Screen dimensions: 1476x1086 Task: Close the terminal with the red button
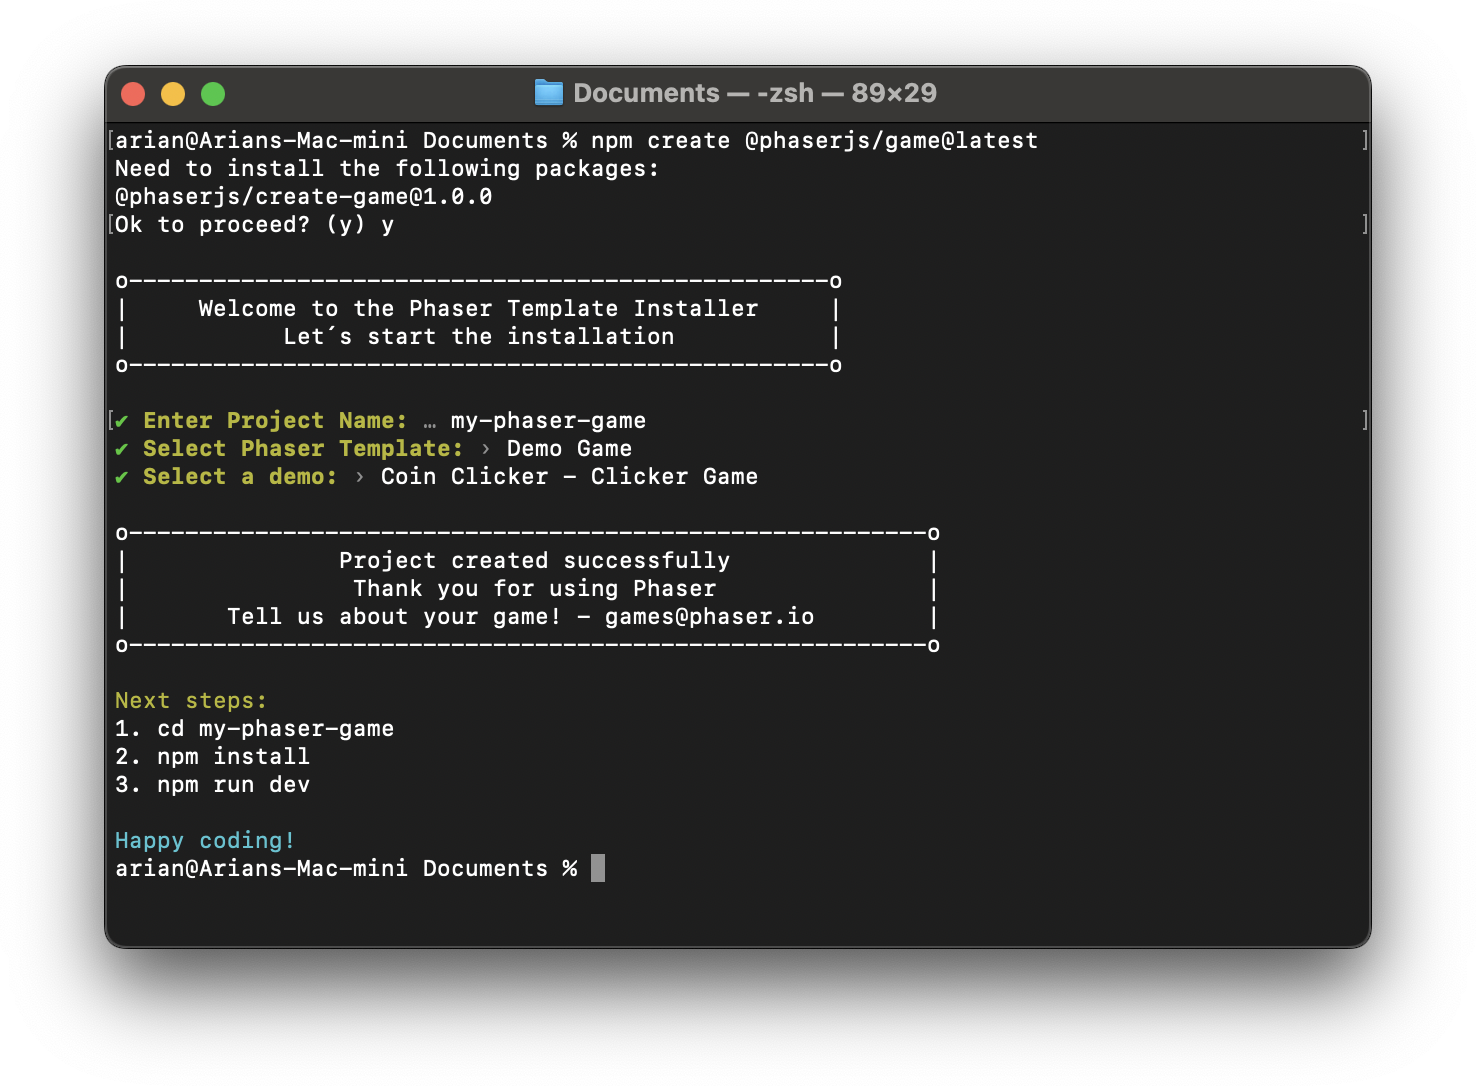point(133,94)
